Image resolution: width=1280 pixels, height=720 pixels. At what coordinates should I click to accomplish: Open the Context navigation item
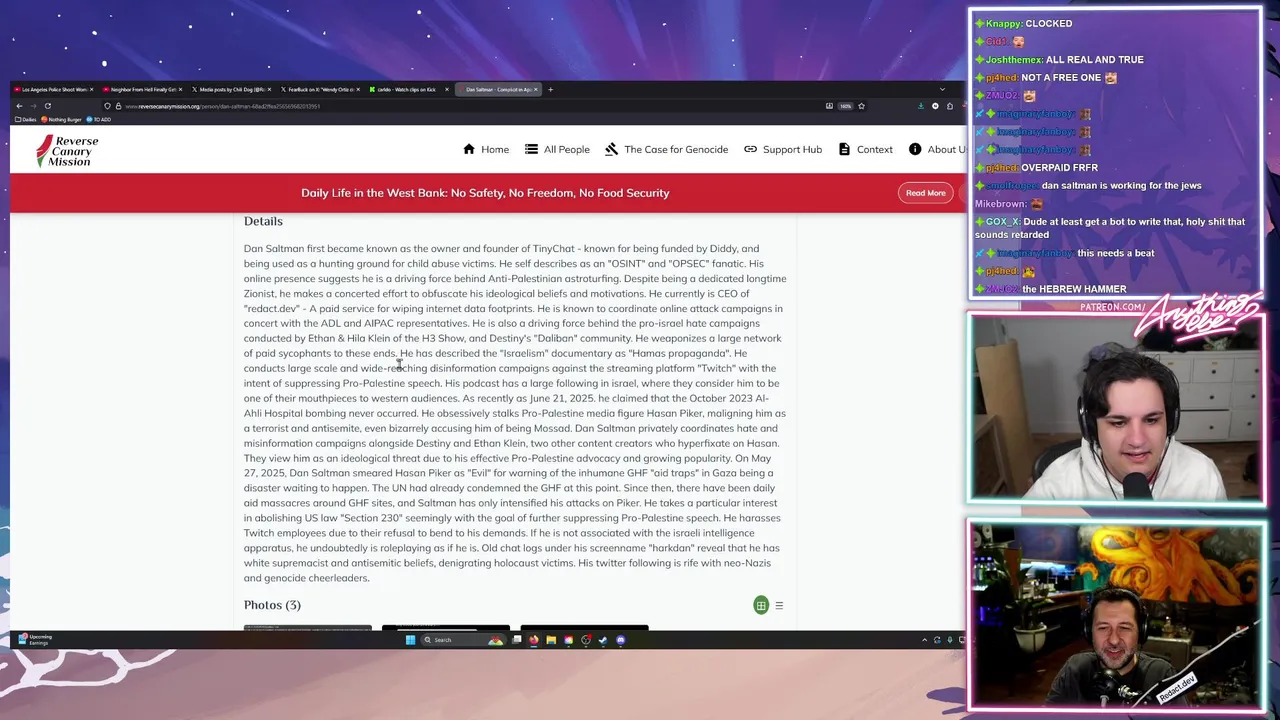865,149
